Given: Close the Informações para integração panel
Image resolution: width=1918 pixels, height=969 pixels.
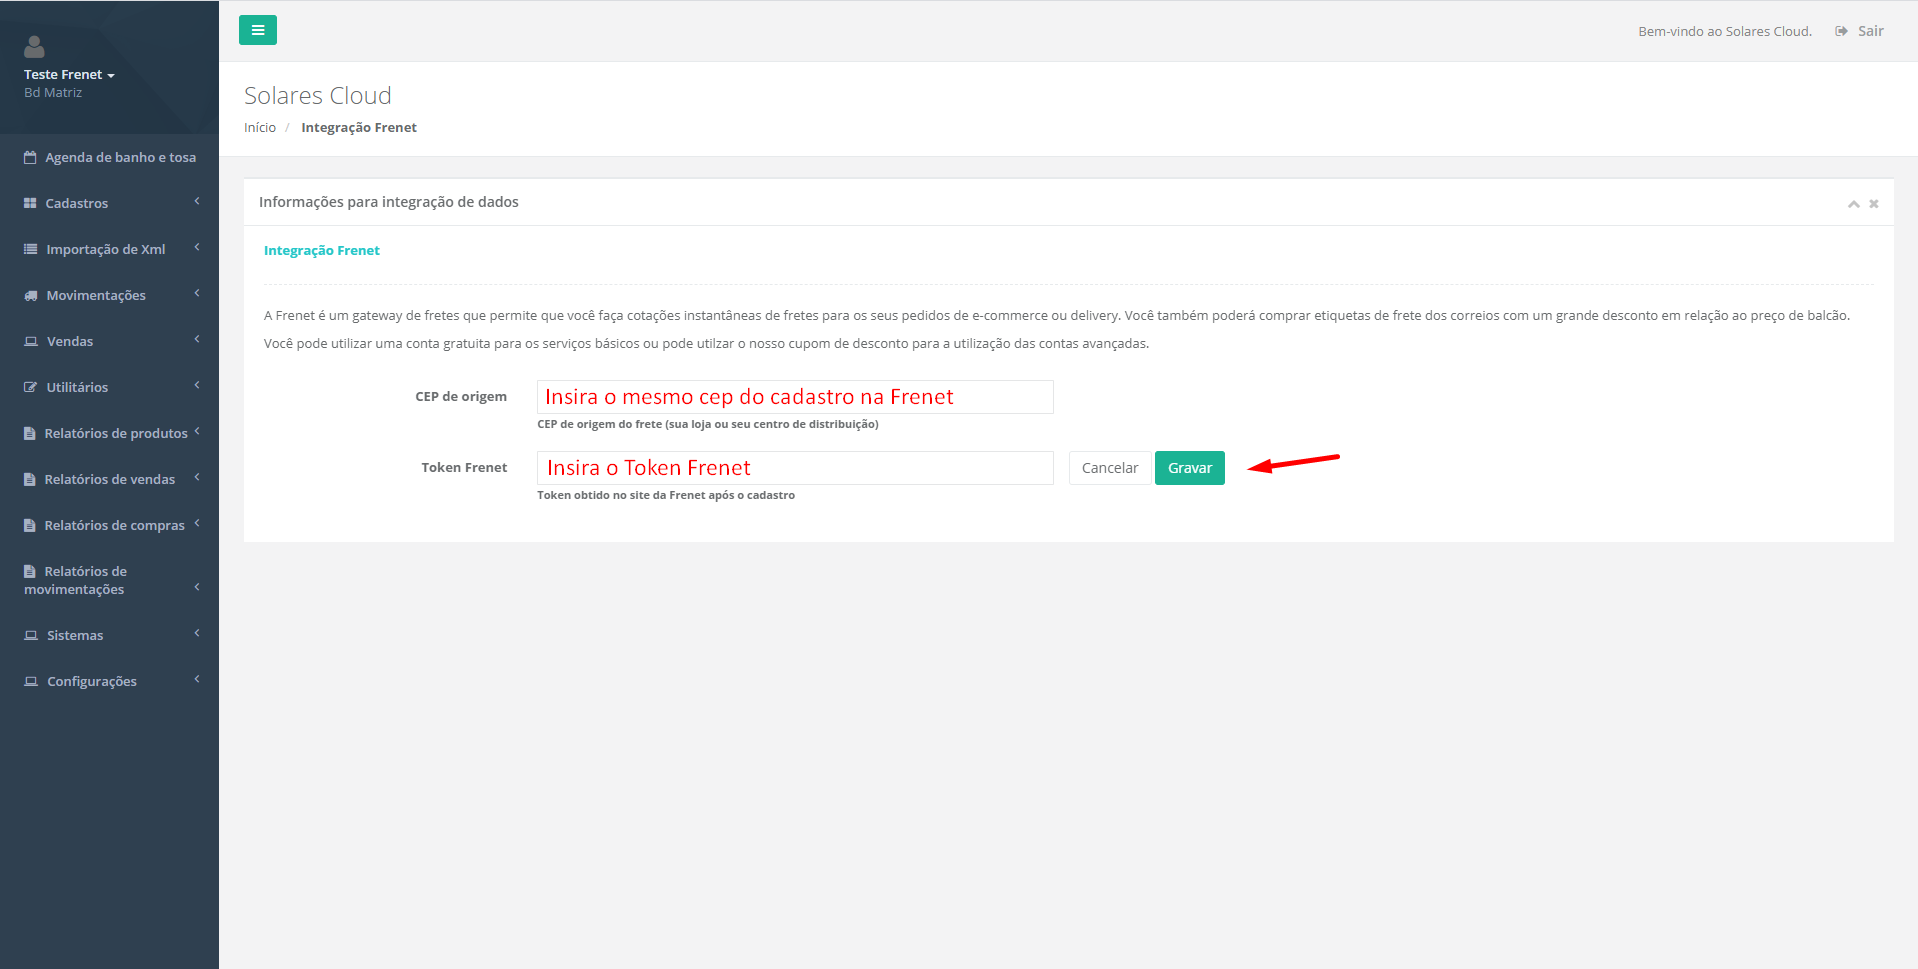Looking at the screenshot, I should pos(1874,204).
